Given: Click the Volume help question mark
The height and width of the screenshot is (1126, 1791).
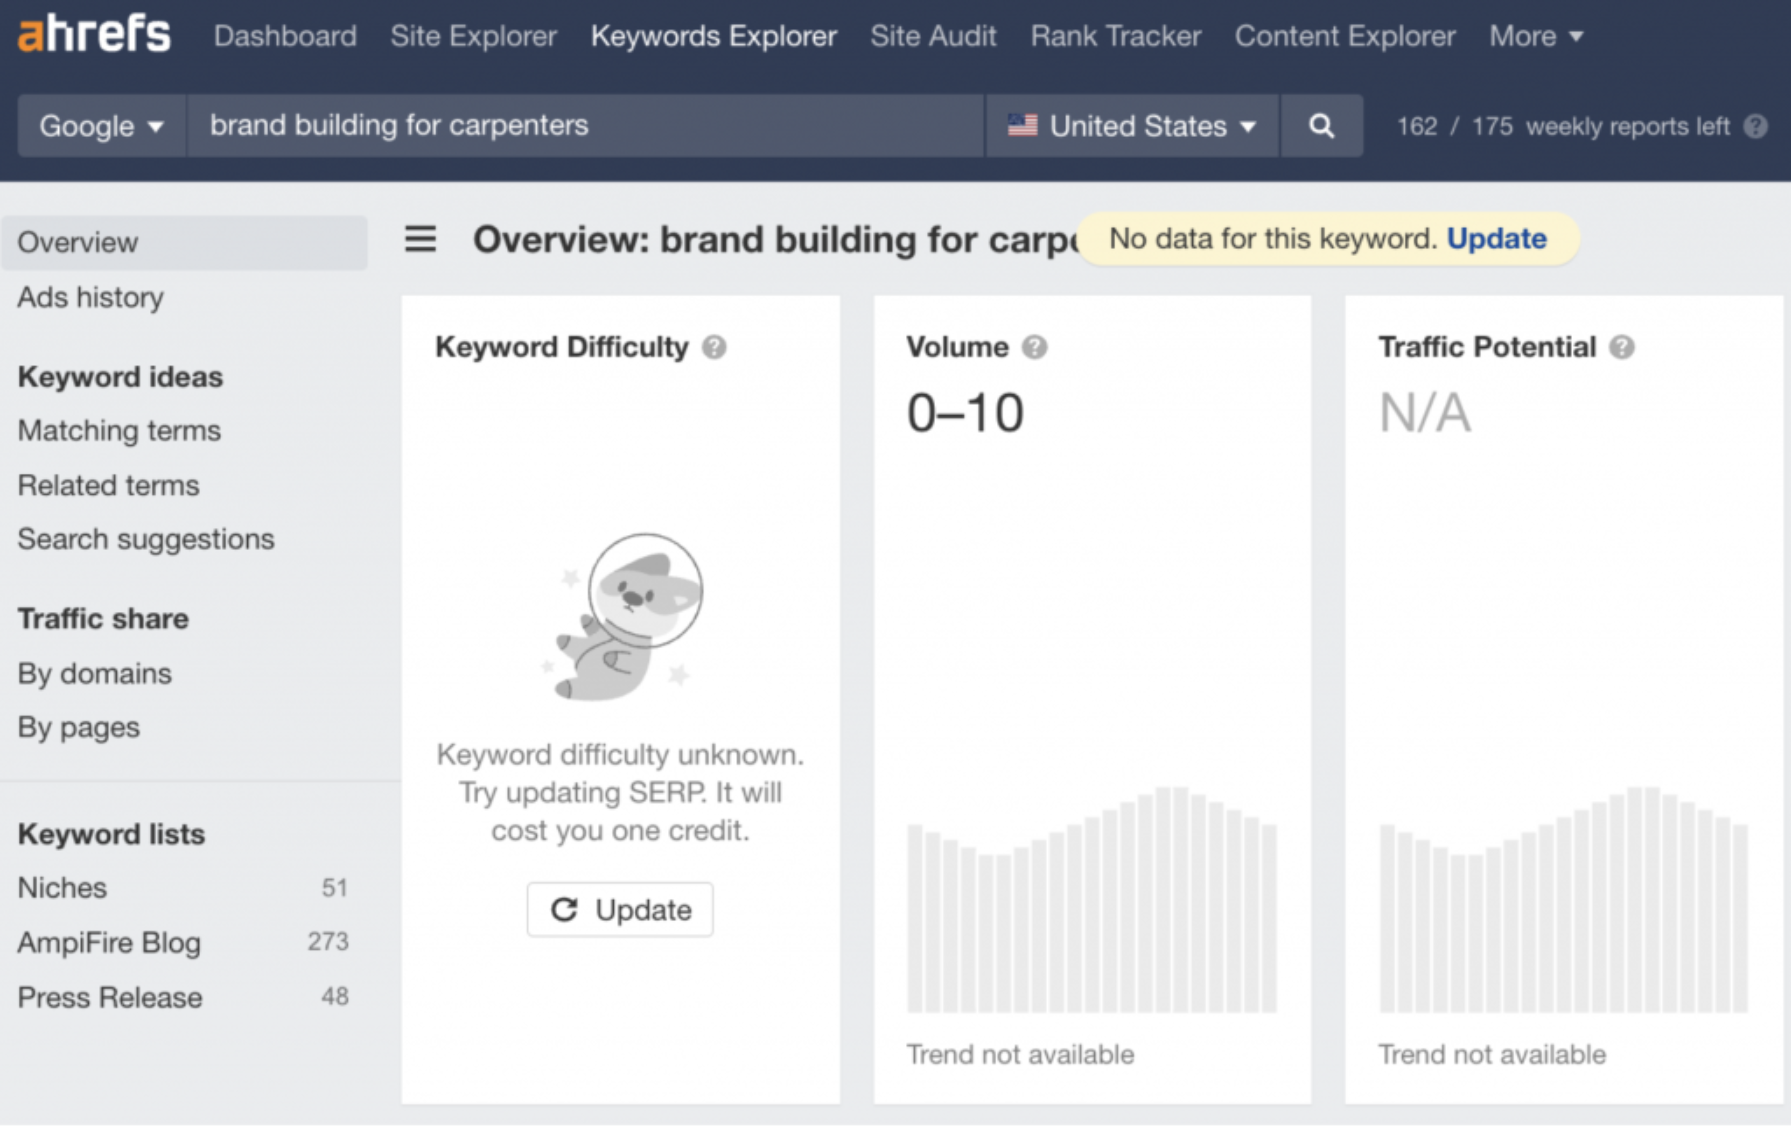Looking at the screenshot, I should pyautogui.click(x=1034, y=347).
